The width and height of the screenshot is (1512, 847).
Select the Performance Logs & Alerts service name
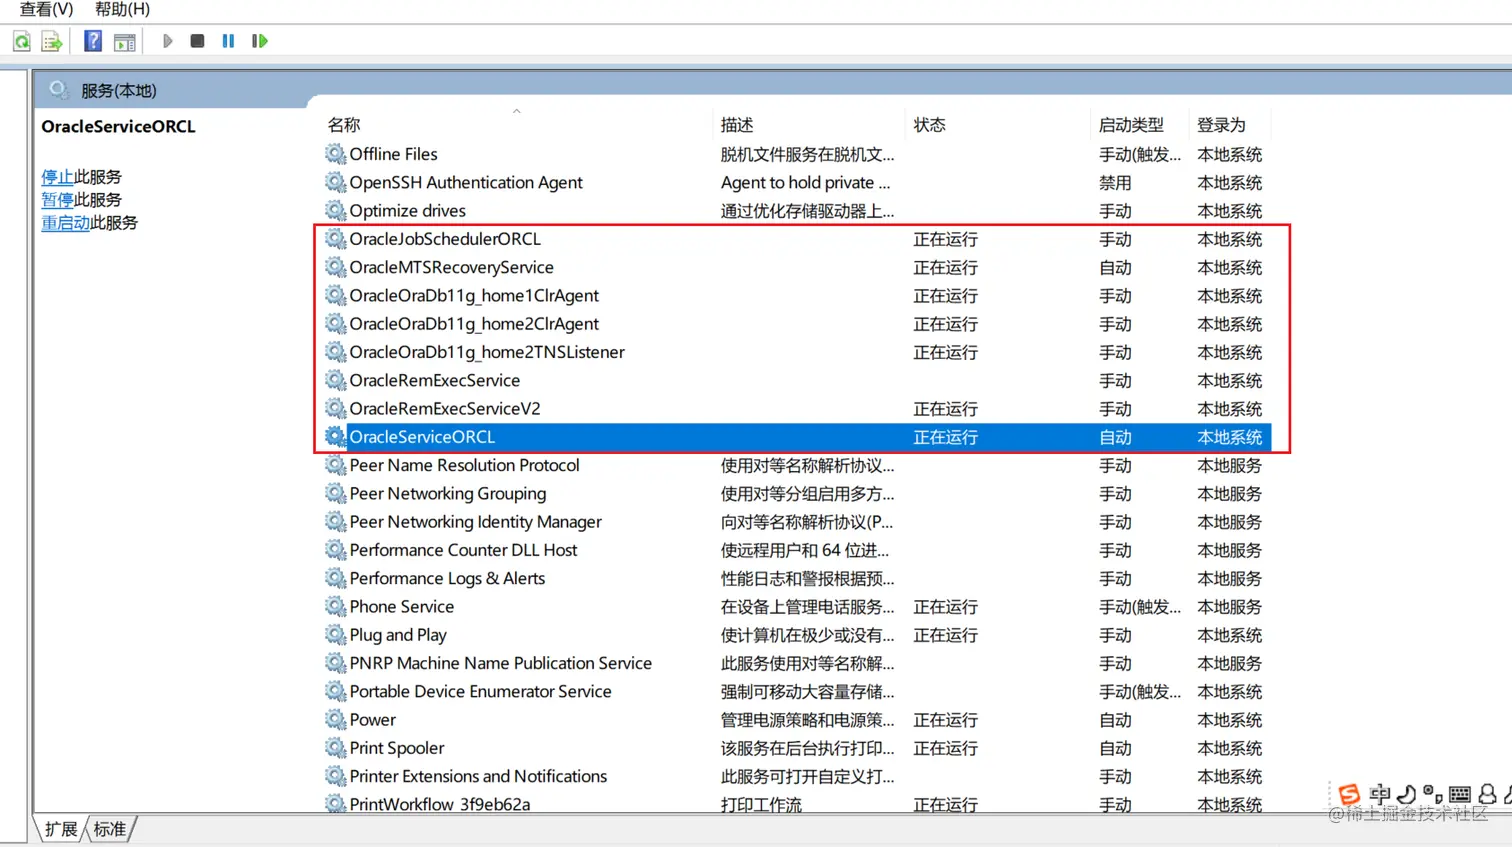click(447, 578)
